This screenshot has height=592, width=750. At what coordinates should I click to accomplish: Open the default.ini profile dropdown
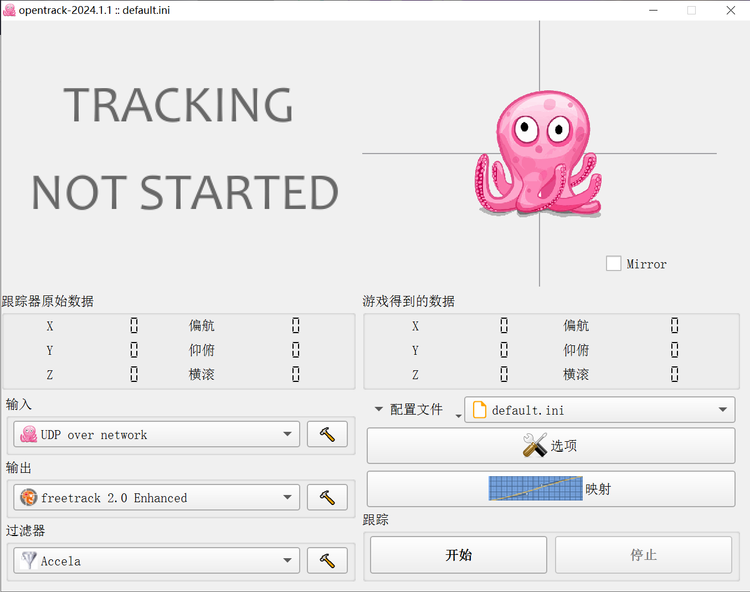[600, 410]
